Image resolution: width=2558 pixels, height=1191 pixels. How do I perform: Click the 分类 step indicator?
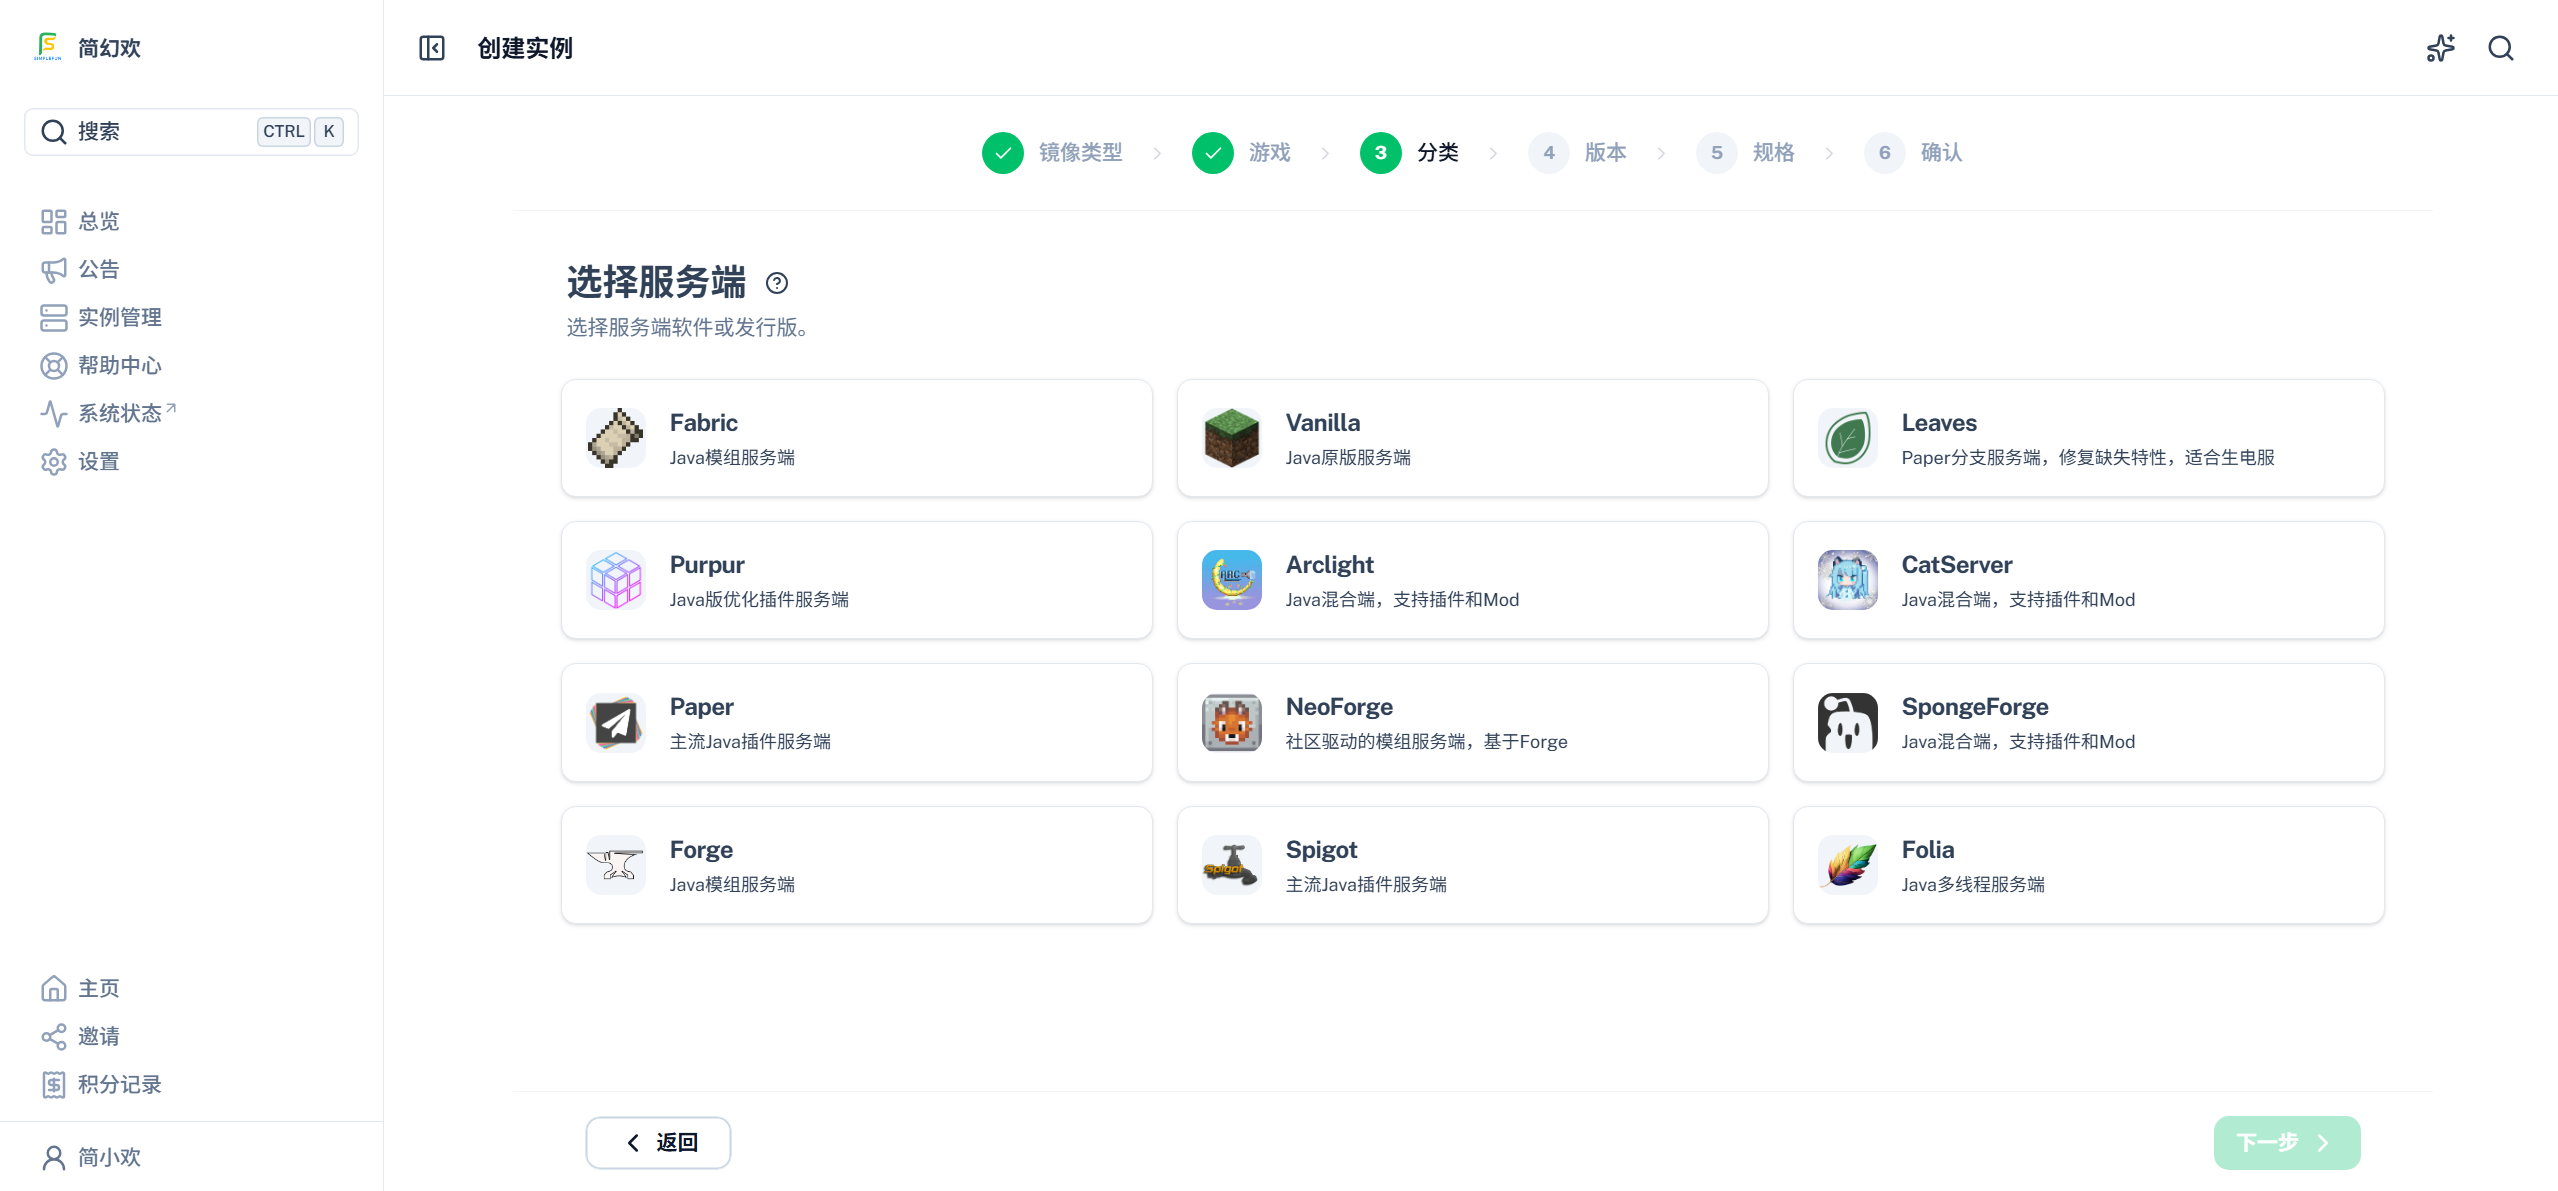pos(1409,153)
